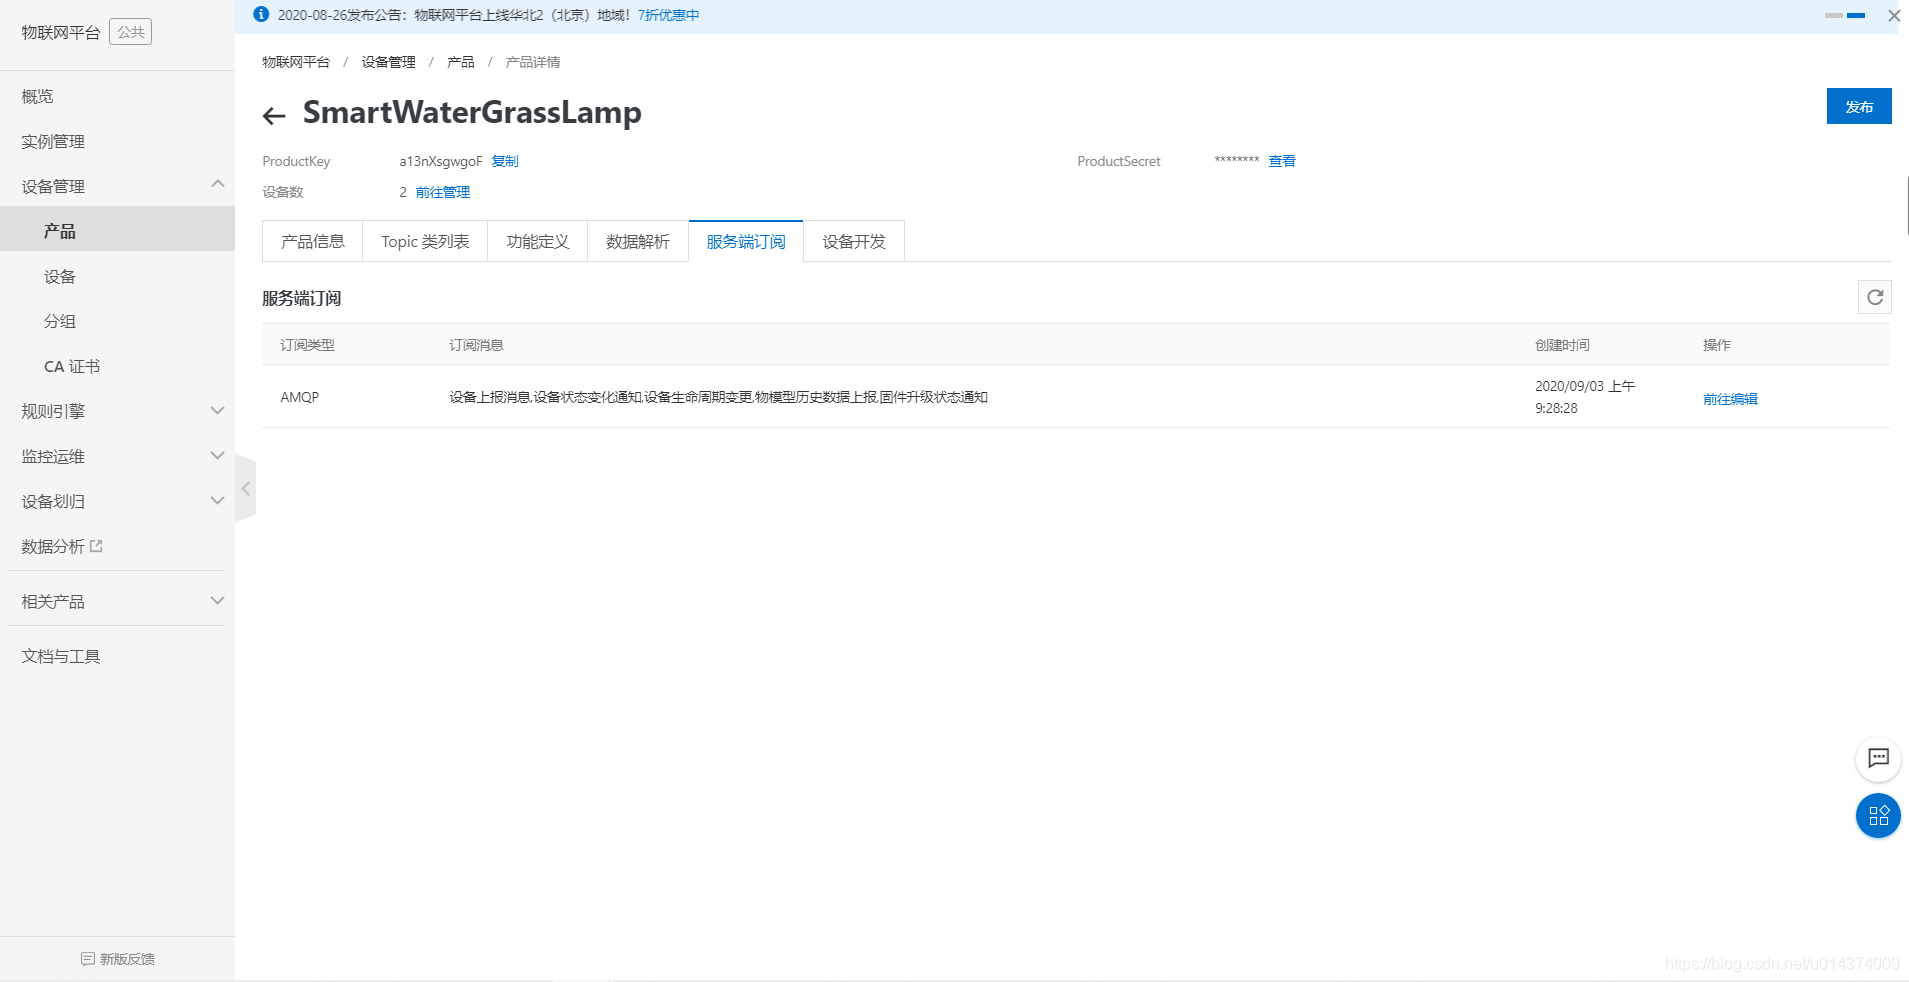Switch to the 功能定义 tab
Viewport: 1909px width, 982px height.
point(538,241)
